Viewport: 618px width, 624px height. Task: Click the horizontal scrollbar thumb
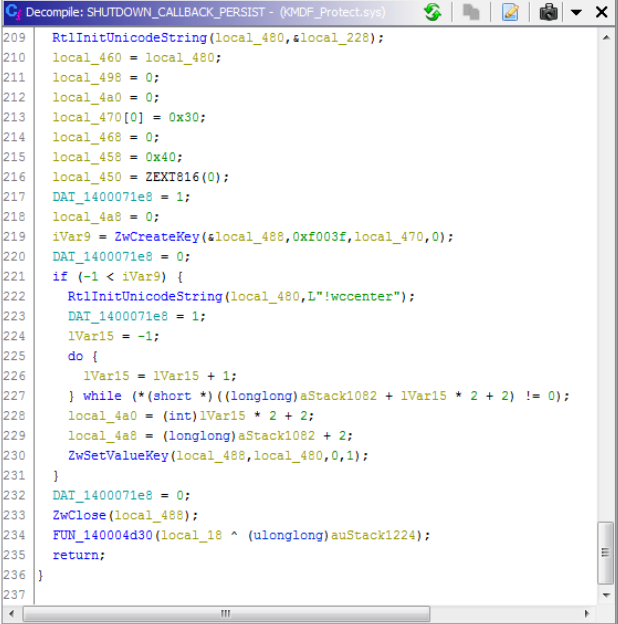click(x=228, y=613)
